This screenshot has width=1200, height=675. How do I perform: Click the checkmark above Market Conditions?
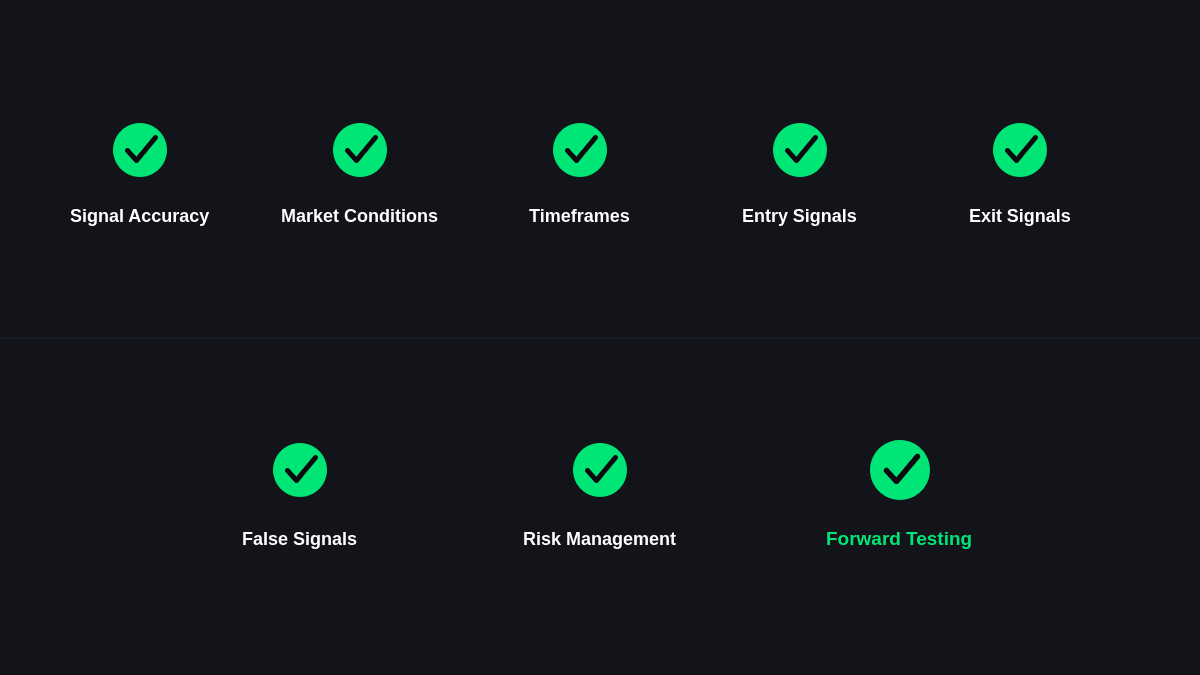(360, 150)
